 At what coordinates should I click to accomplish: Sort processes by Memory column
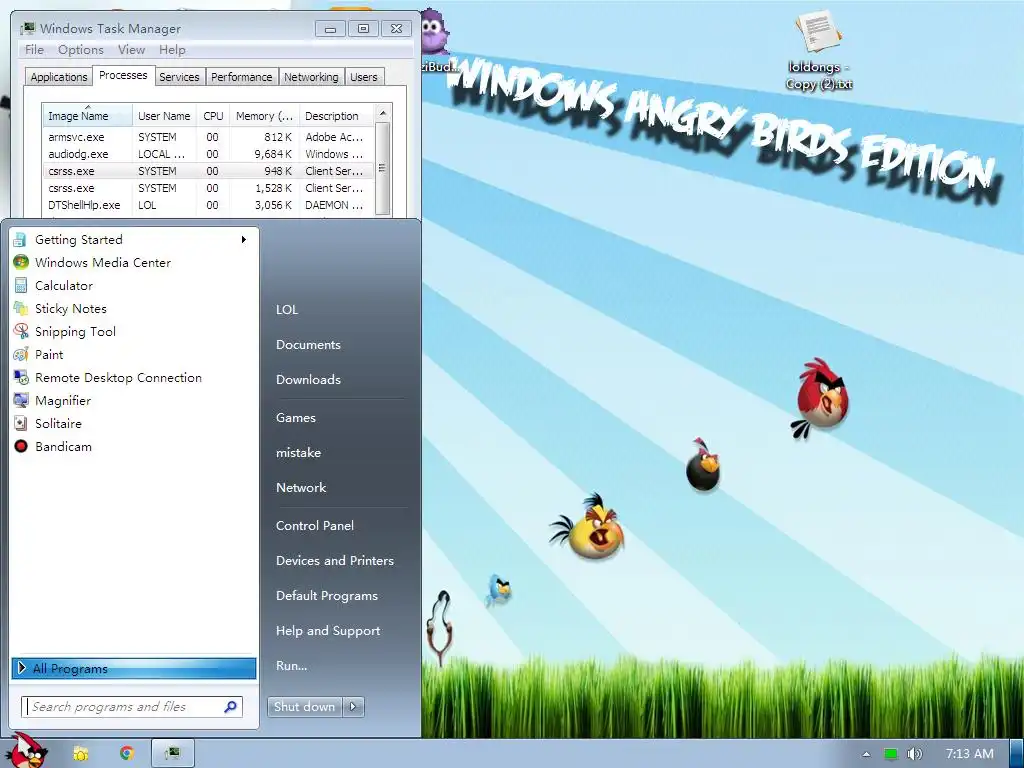[264, 116]
